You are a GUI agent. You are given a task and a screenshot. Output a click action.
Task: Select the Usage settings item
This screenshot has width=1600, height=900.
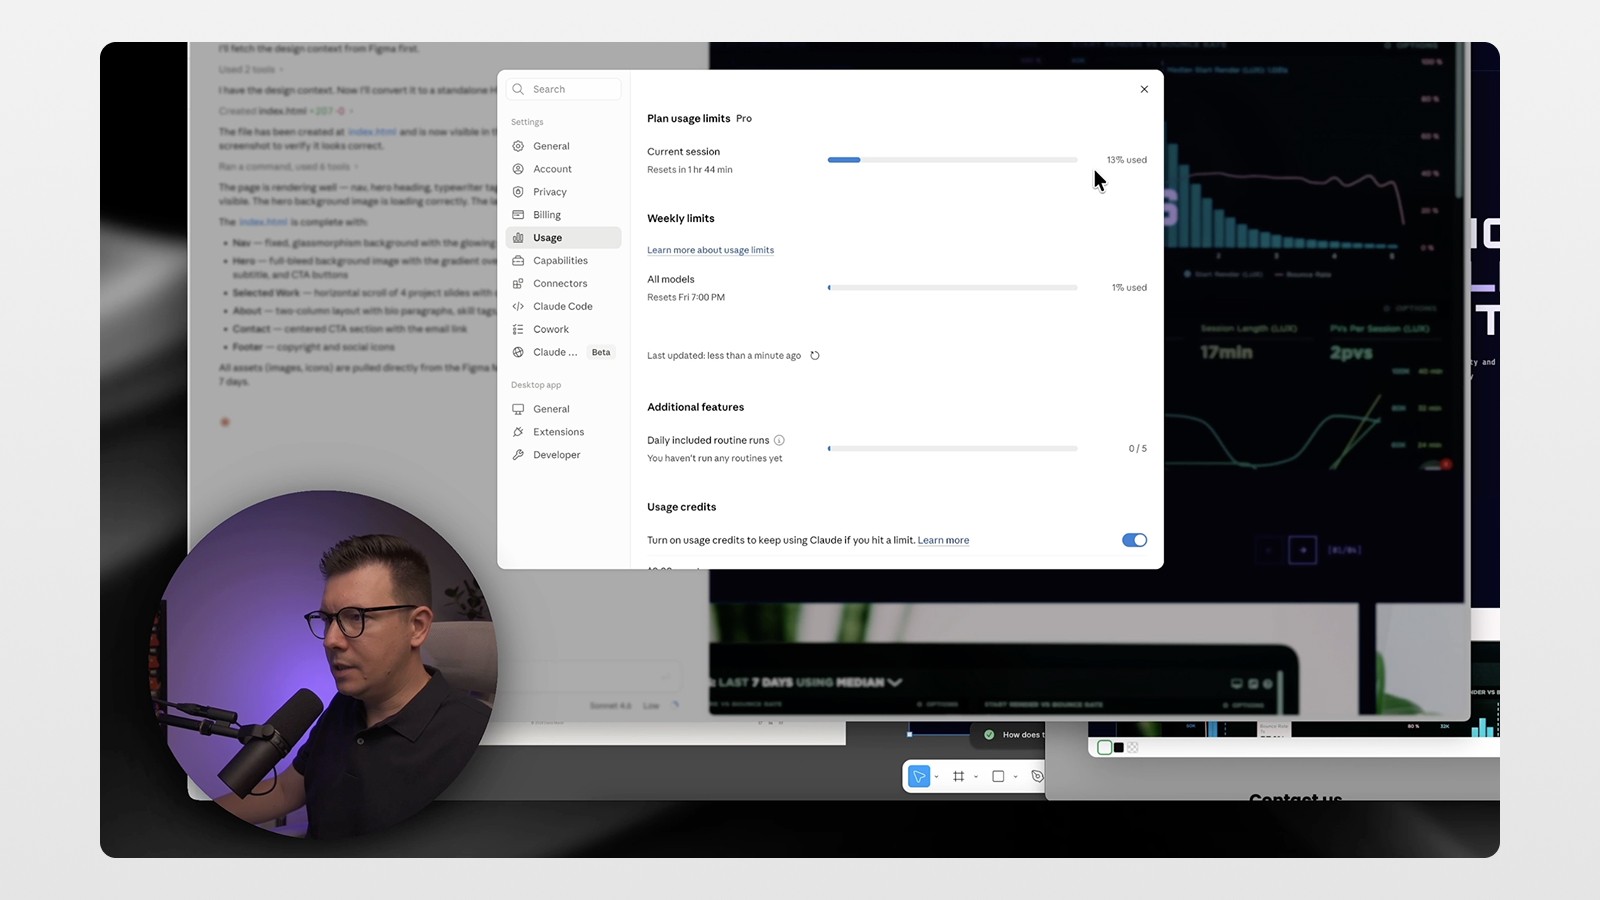pyautogui.click(x=563, y=238)
